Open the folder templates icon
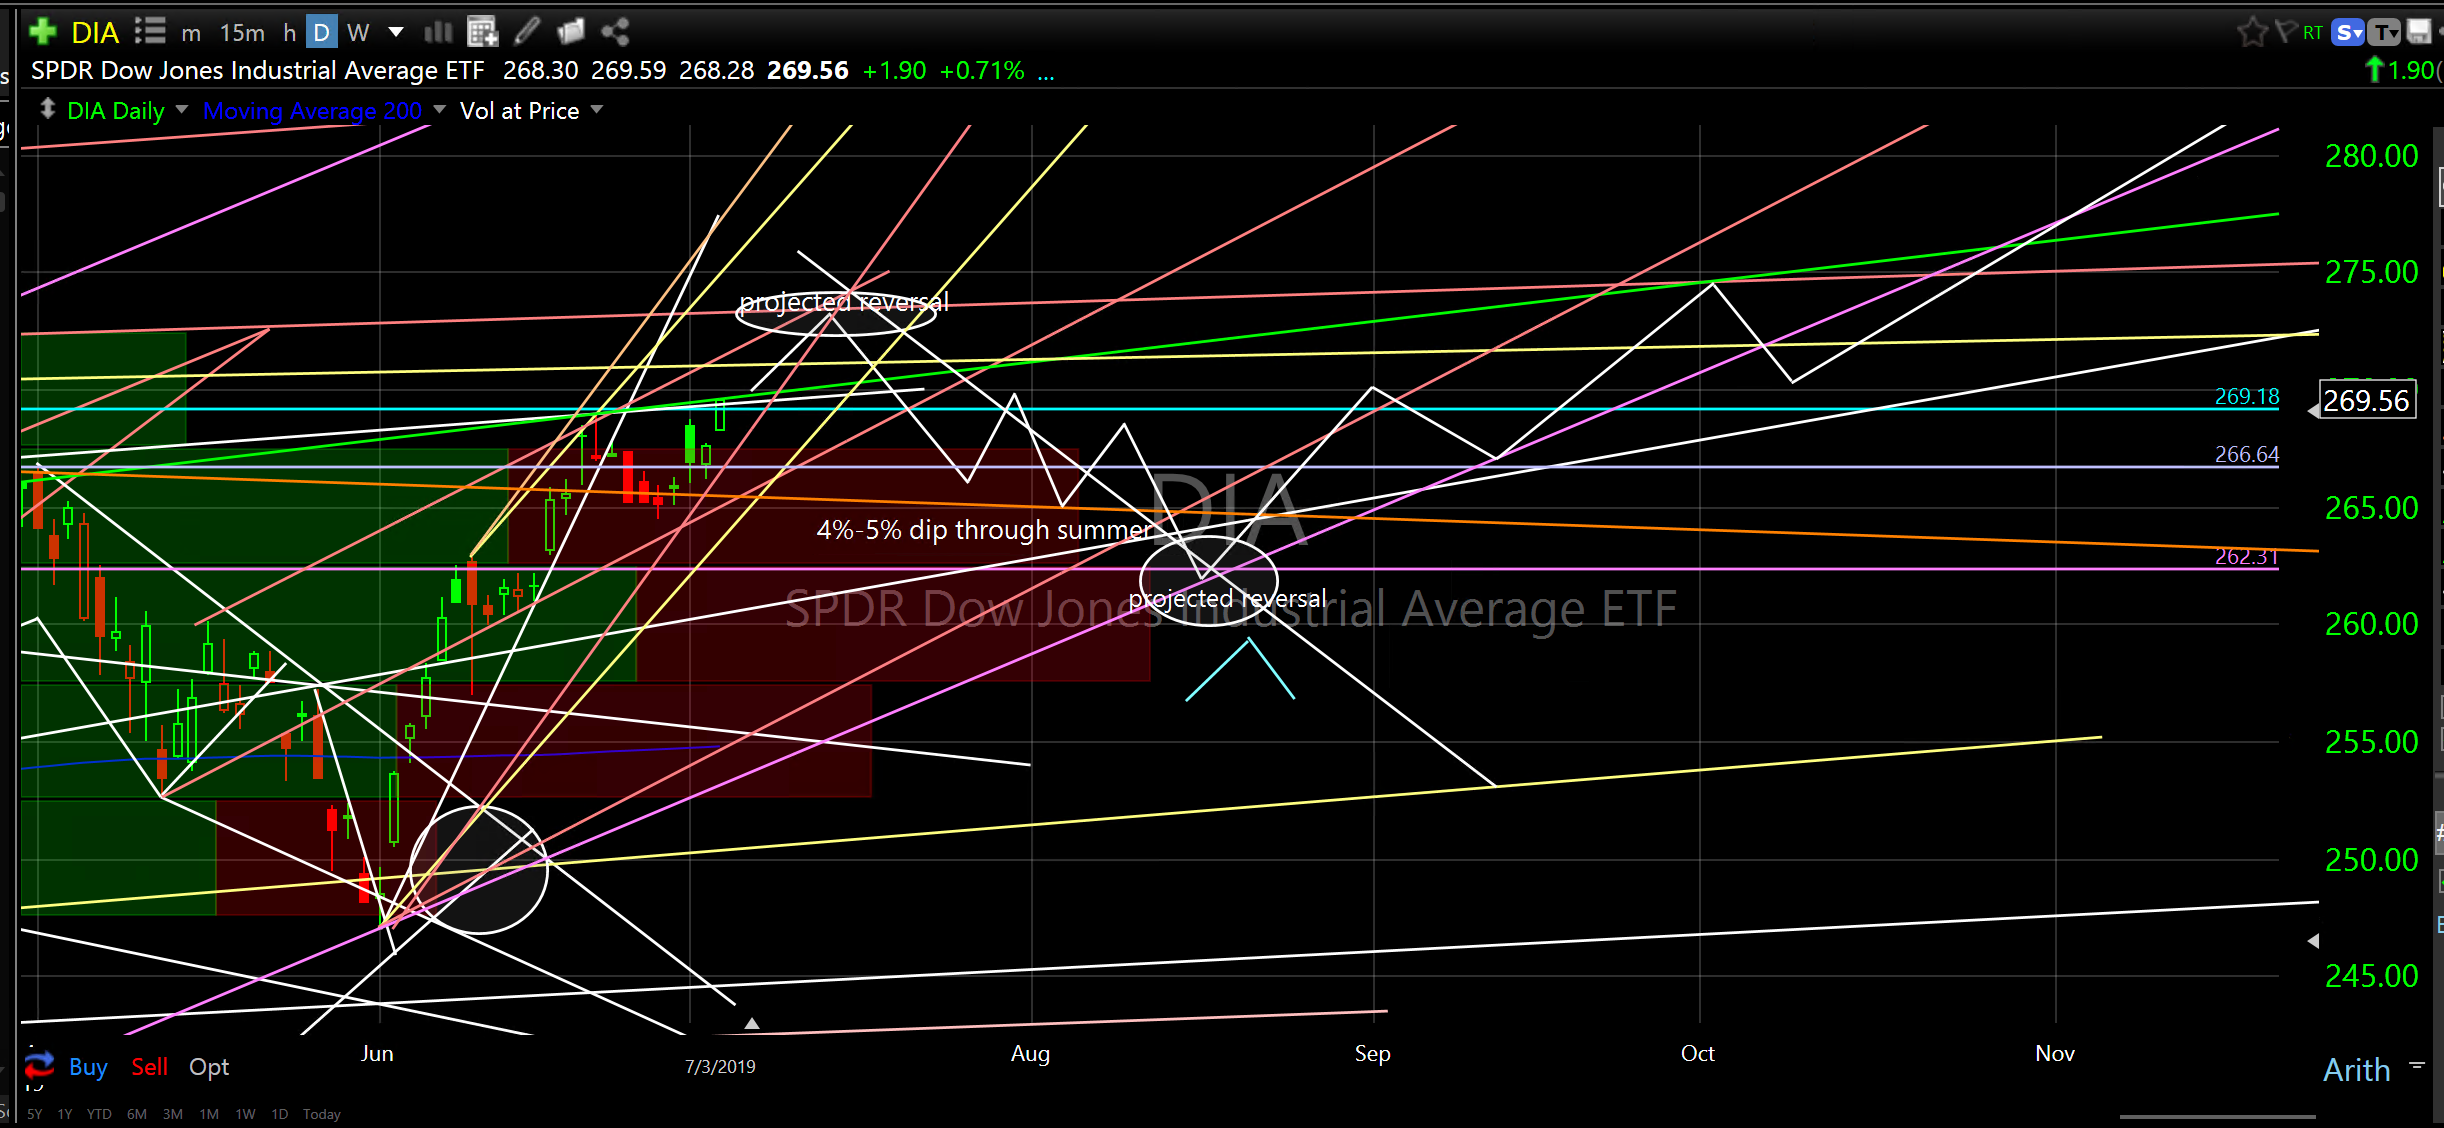The image size is (2444, 1128). 571,32
